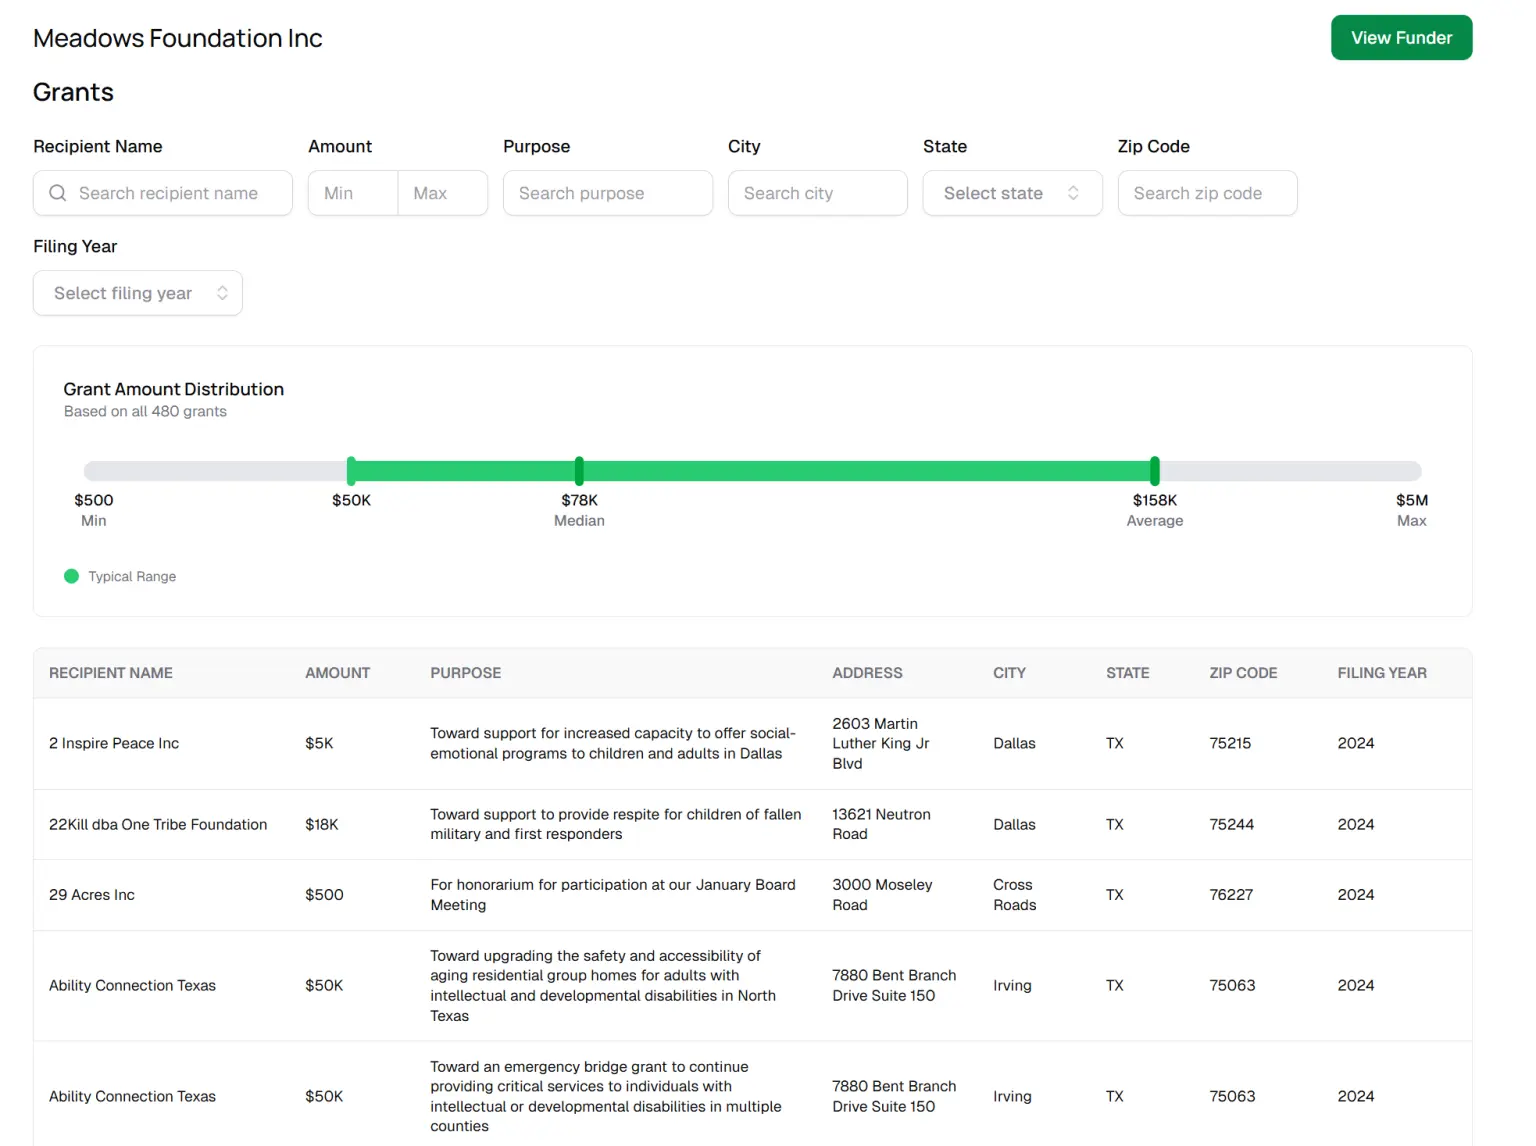
Task: Click the "Meadows Foundation Inc" page title
Action: coord(178,38)
